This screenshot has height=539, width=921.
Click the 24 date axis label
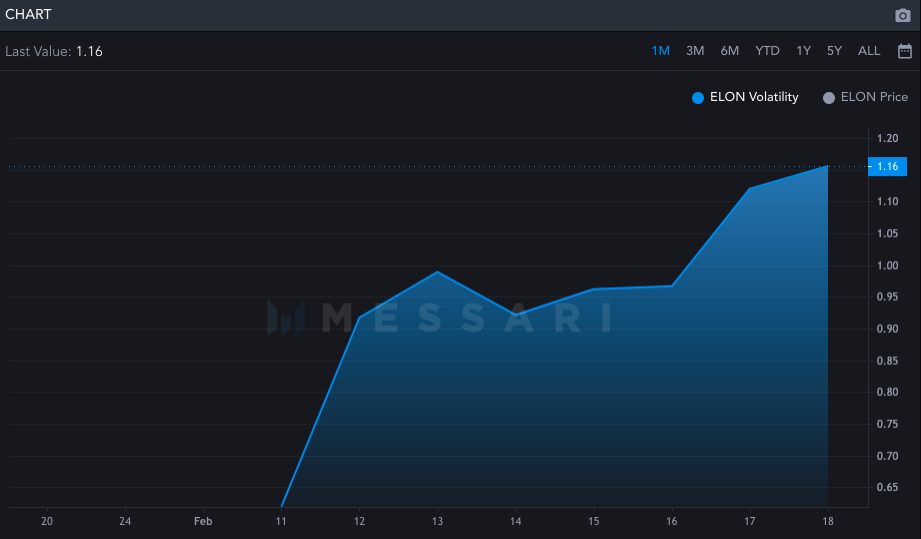point(125,521)
